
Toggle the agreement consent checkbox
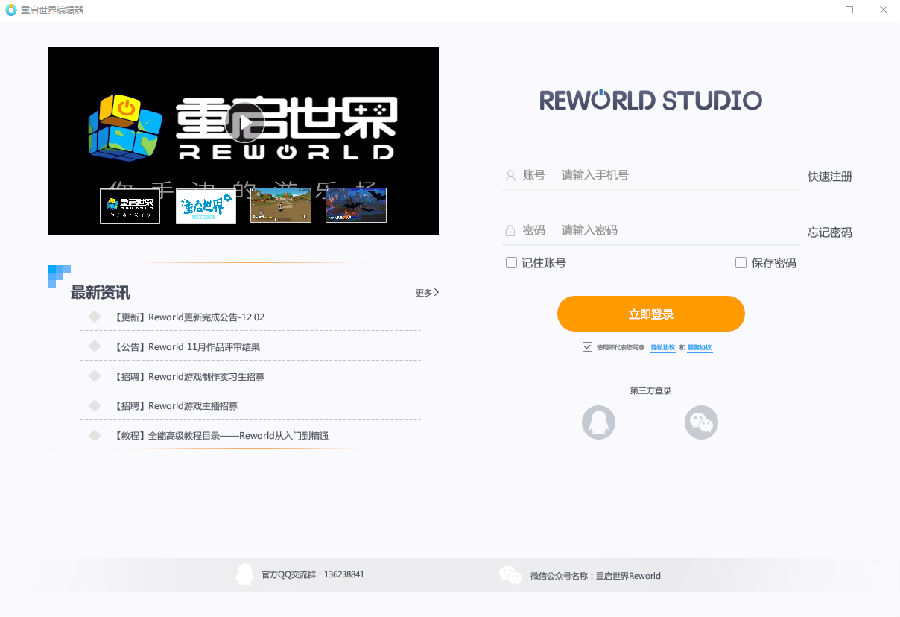tap(587, 347)
